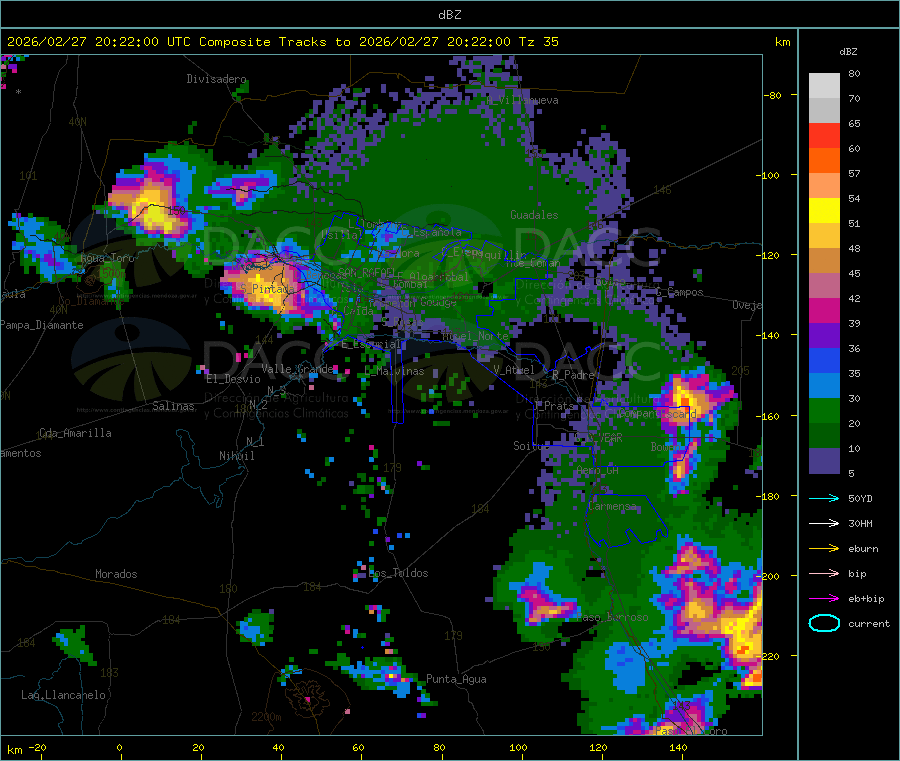Select the bright green 20-30 dBZ swatch
Screen dimensions: 900x761
point(824,410)
